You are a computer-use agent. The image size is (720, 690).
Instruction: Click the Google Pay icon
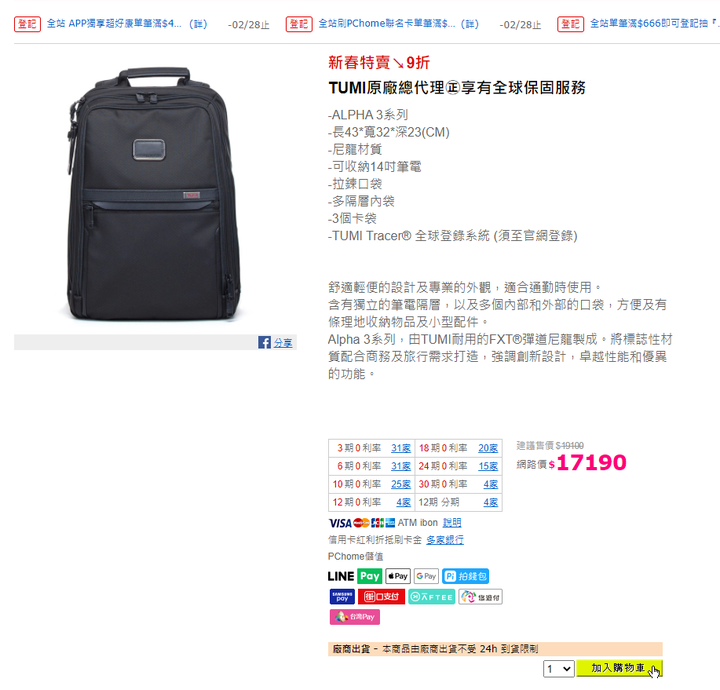point(426,576)
